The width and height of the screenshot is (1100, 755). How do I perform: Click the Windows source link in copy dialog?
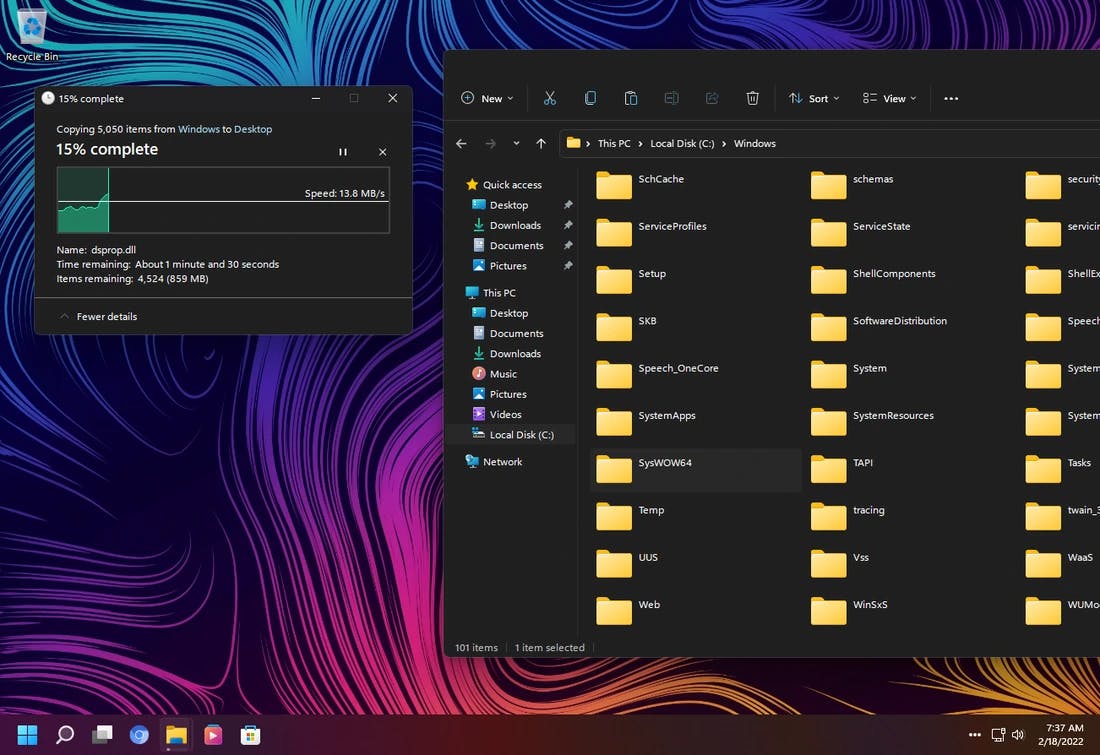click(x=198, y=129)
